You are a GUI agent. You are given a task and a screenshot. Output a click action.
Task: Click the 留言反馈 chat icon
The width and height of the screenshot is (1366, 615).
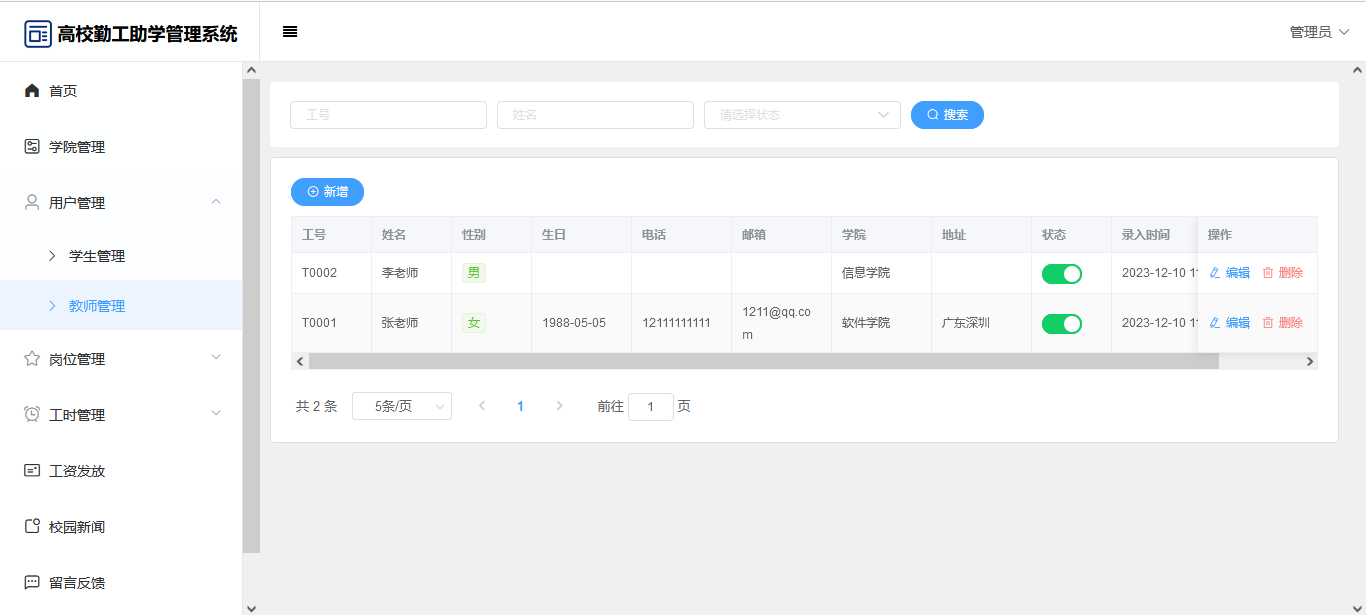coord(32,583)
